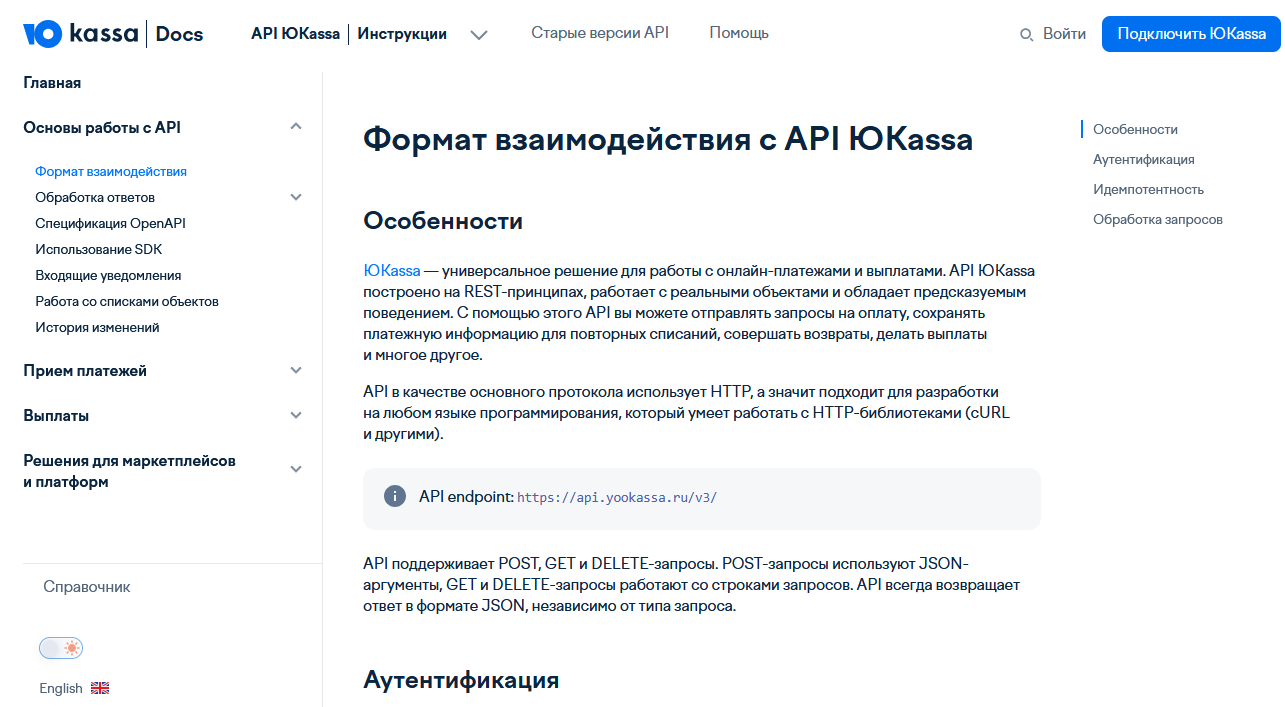
Task: Open Спецификация OpenAPI sidebar item
Action: 110,223
